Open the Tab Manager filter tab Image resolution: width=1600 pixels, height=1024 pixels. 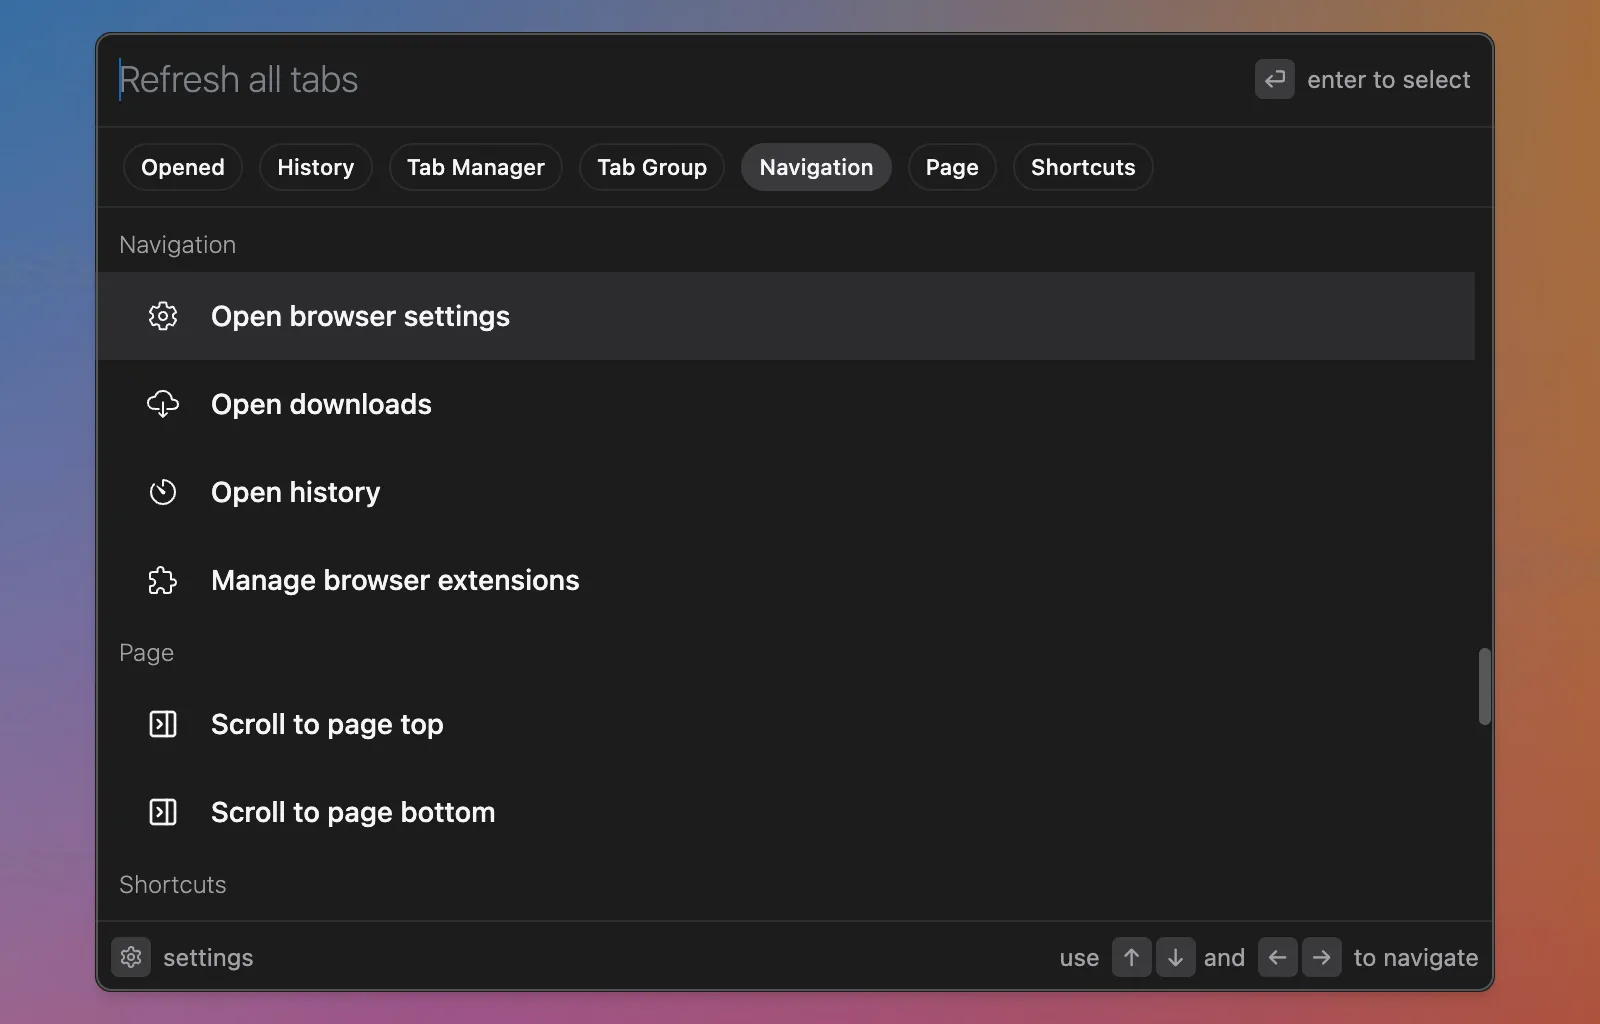(475, 167)
